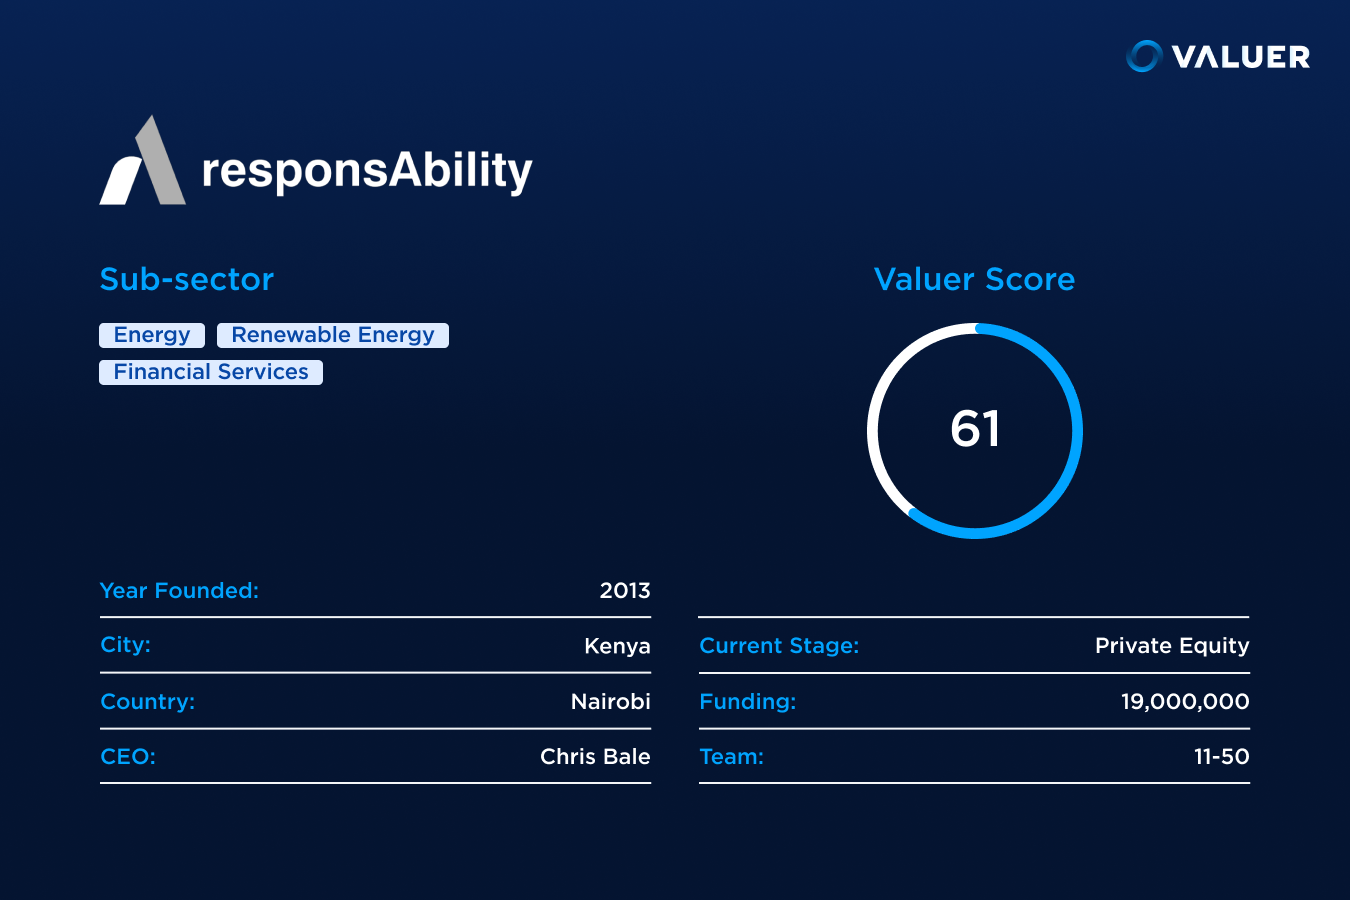Image resolution: width=1350 pixels, height=900 pixels.
Task: Click the Energy tag
Action: click(x=152, y=335)
